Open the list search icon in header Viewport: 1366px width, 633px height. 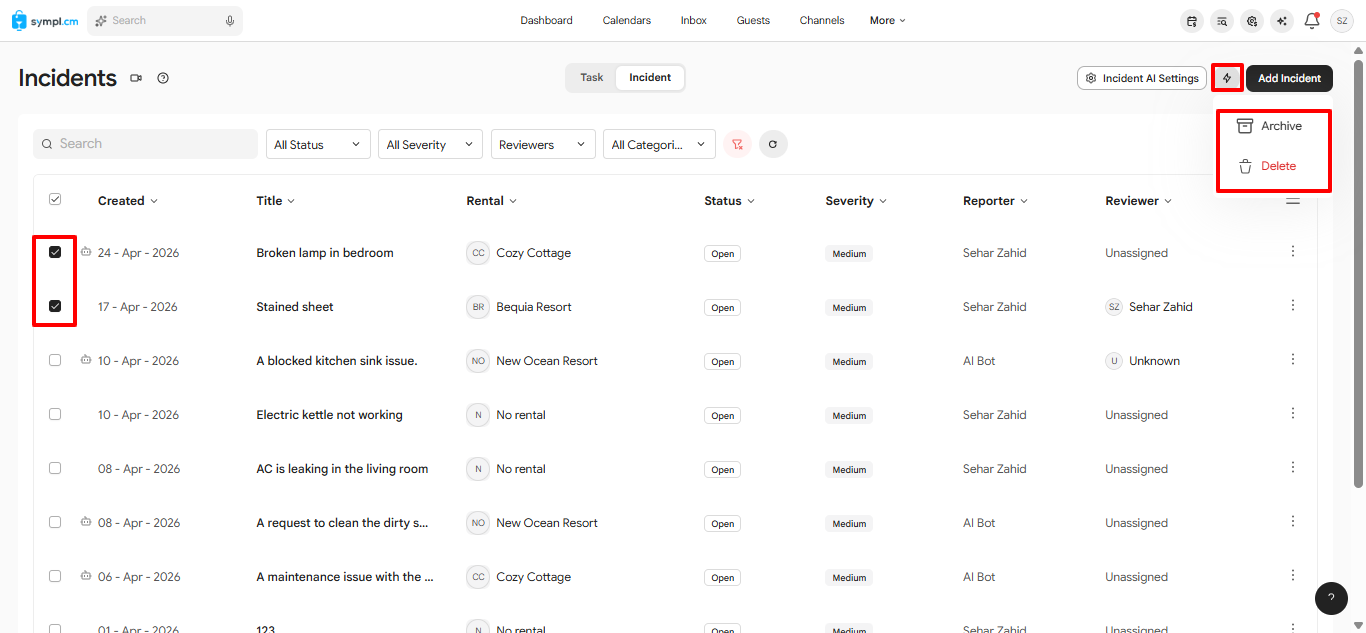tap(1221, 21)
